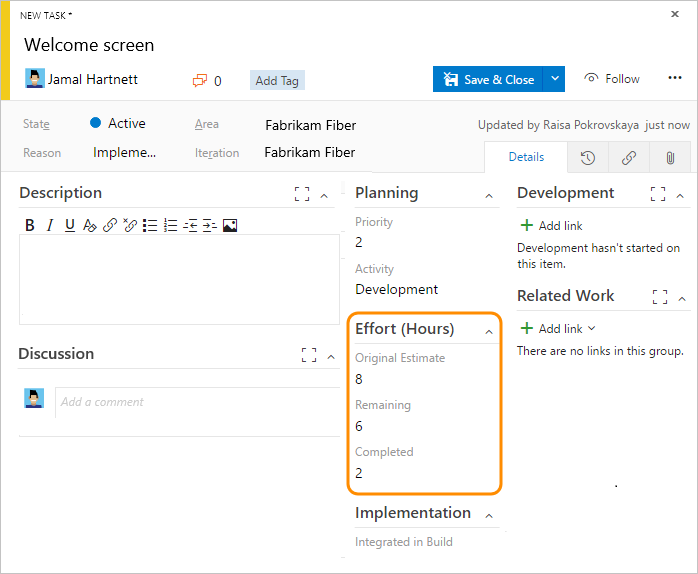Click the comments count icon
The image size is (698, 574).
coord(200,81)
